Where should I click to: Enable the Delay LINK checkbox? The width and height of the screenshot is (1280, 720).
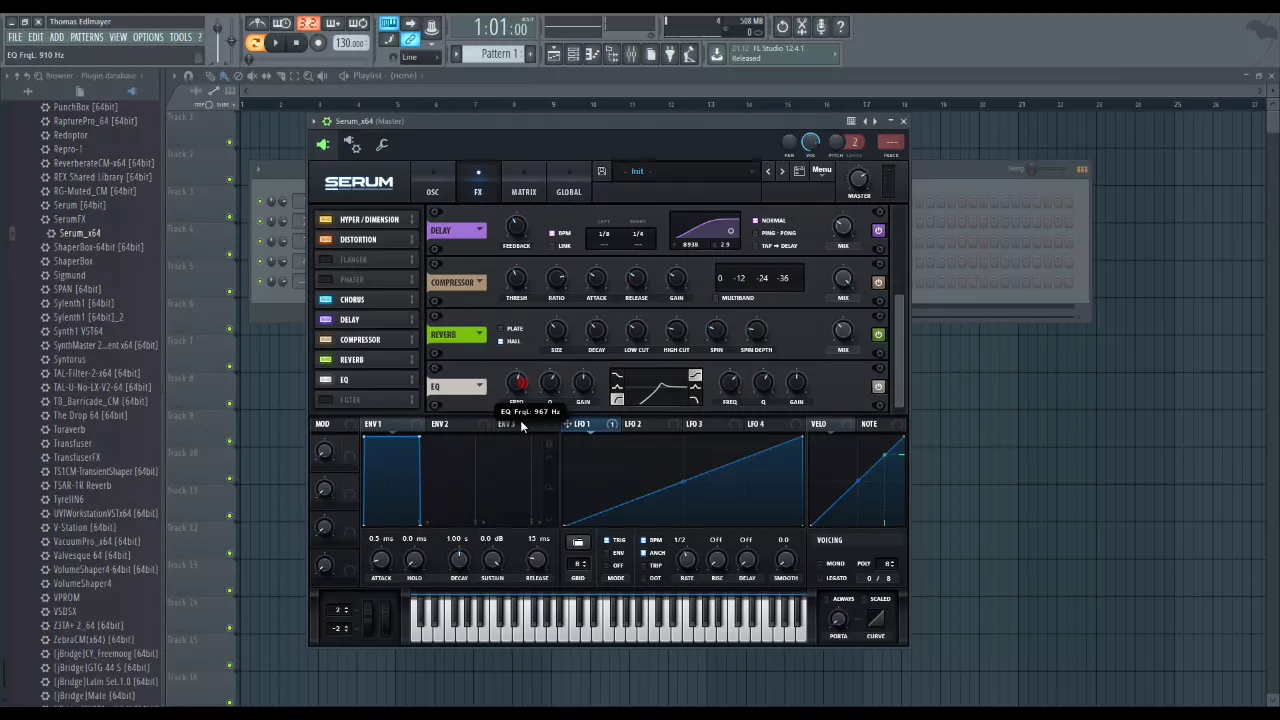coord(551,245)
